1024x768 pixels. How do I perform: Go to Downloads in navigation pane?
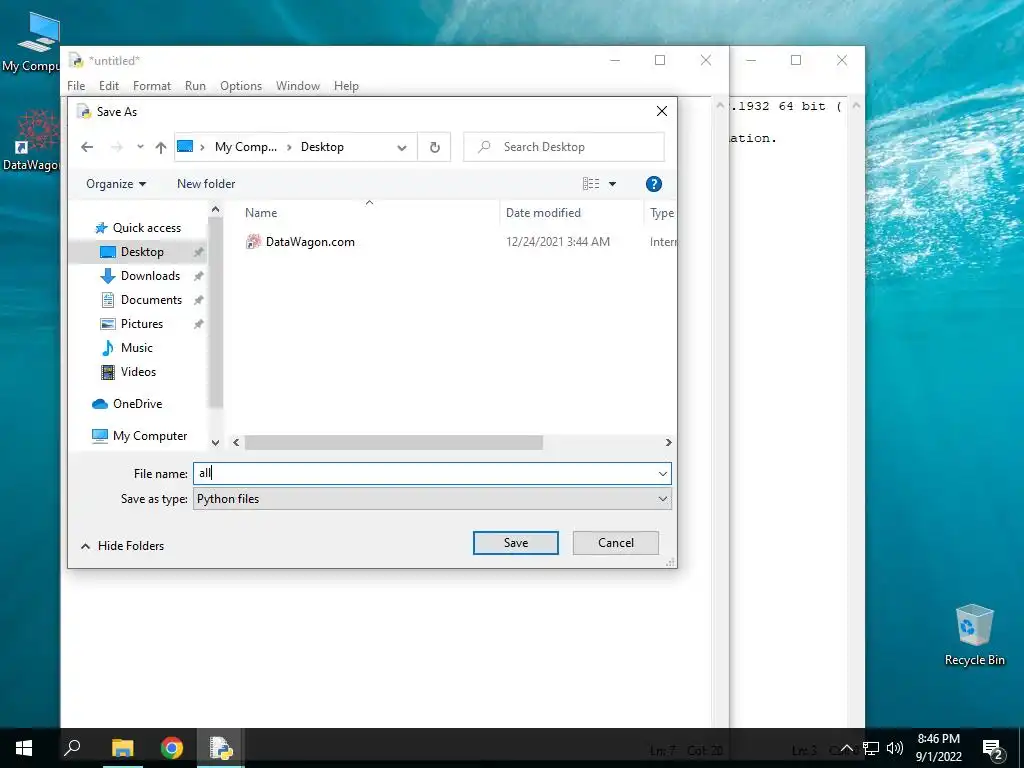(x=150, y=276)
